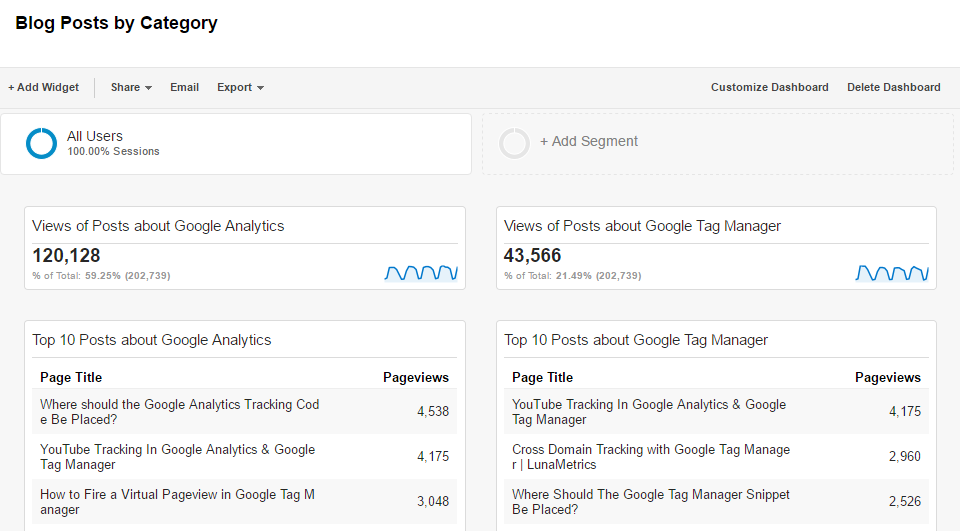The image size is (960, 531).
Task: Click the 2,526 pageviews cell
Action: pyautogui.click(x=905, y=501)
